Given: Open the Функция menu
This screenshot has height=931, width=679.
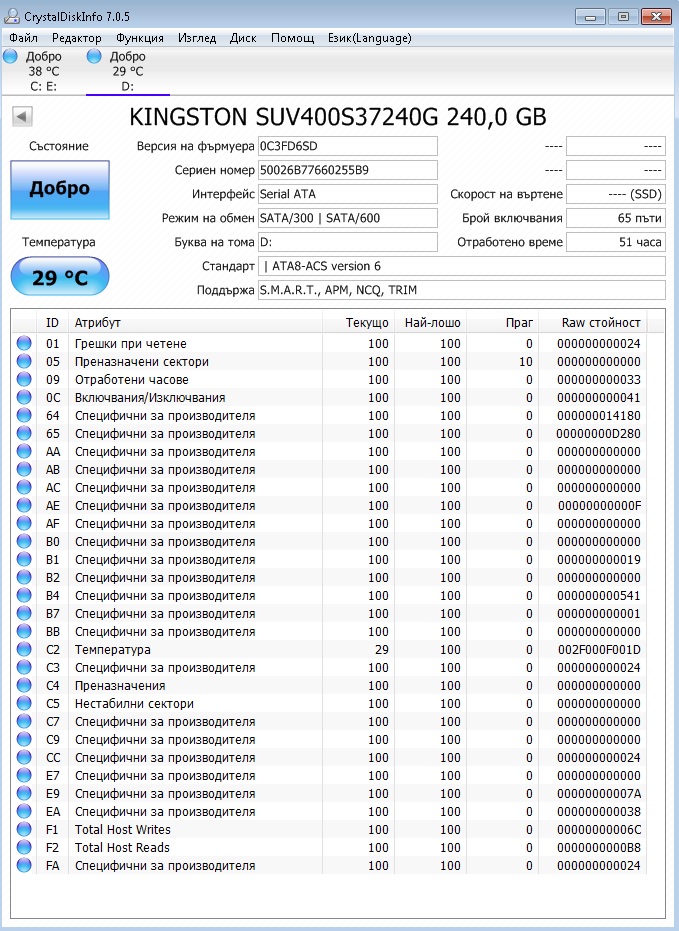Looking at the screenshot, I should (x=139, y=38).
